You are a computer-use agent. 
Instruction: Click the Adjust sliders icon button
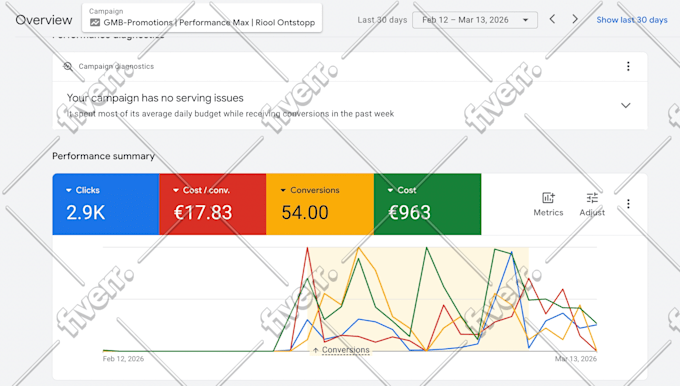tap(592, 204)
